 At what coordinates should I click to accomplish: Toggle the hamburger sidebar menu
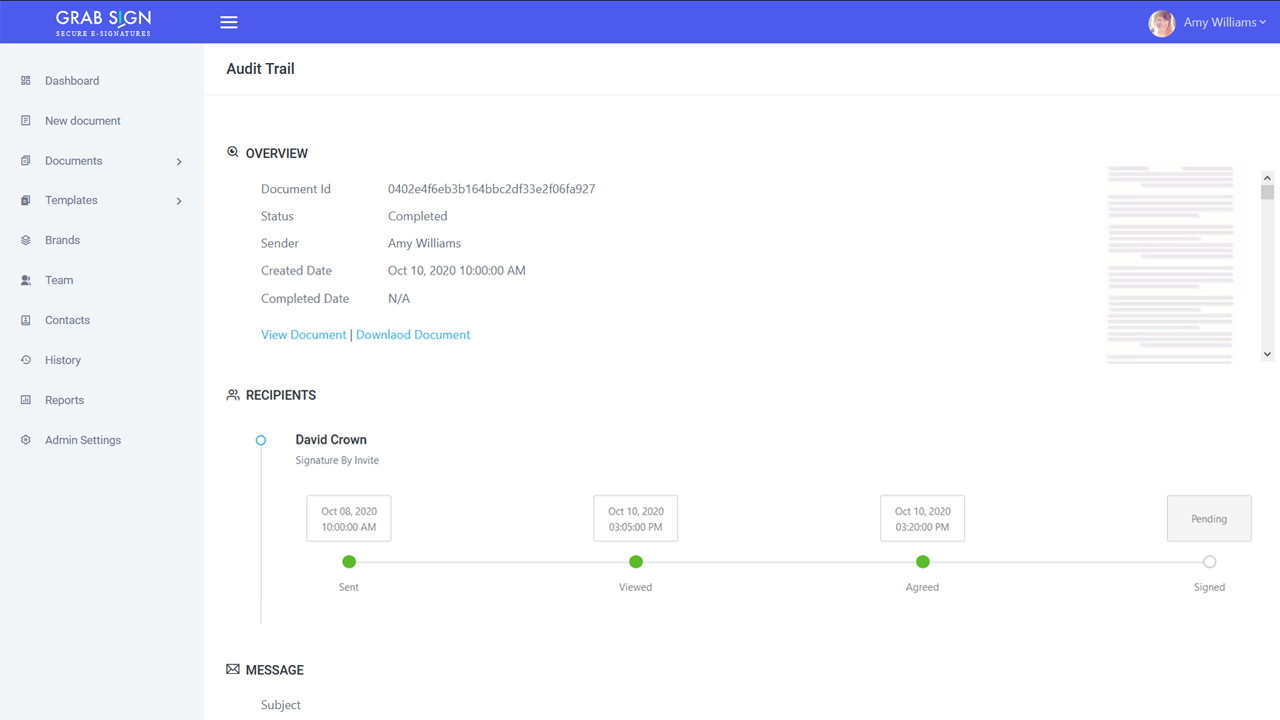(228, 22)
